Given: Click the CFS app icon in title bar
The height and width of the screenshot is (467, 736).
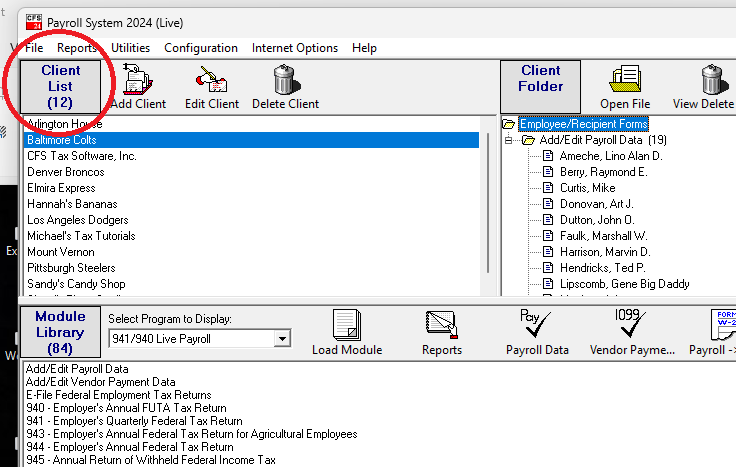Looking at the screenshot, I should [x=34, y=22].
